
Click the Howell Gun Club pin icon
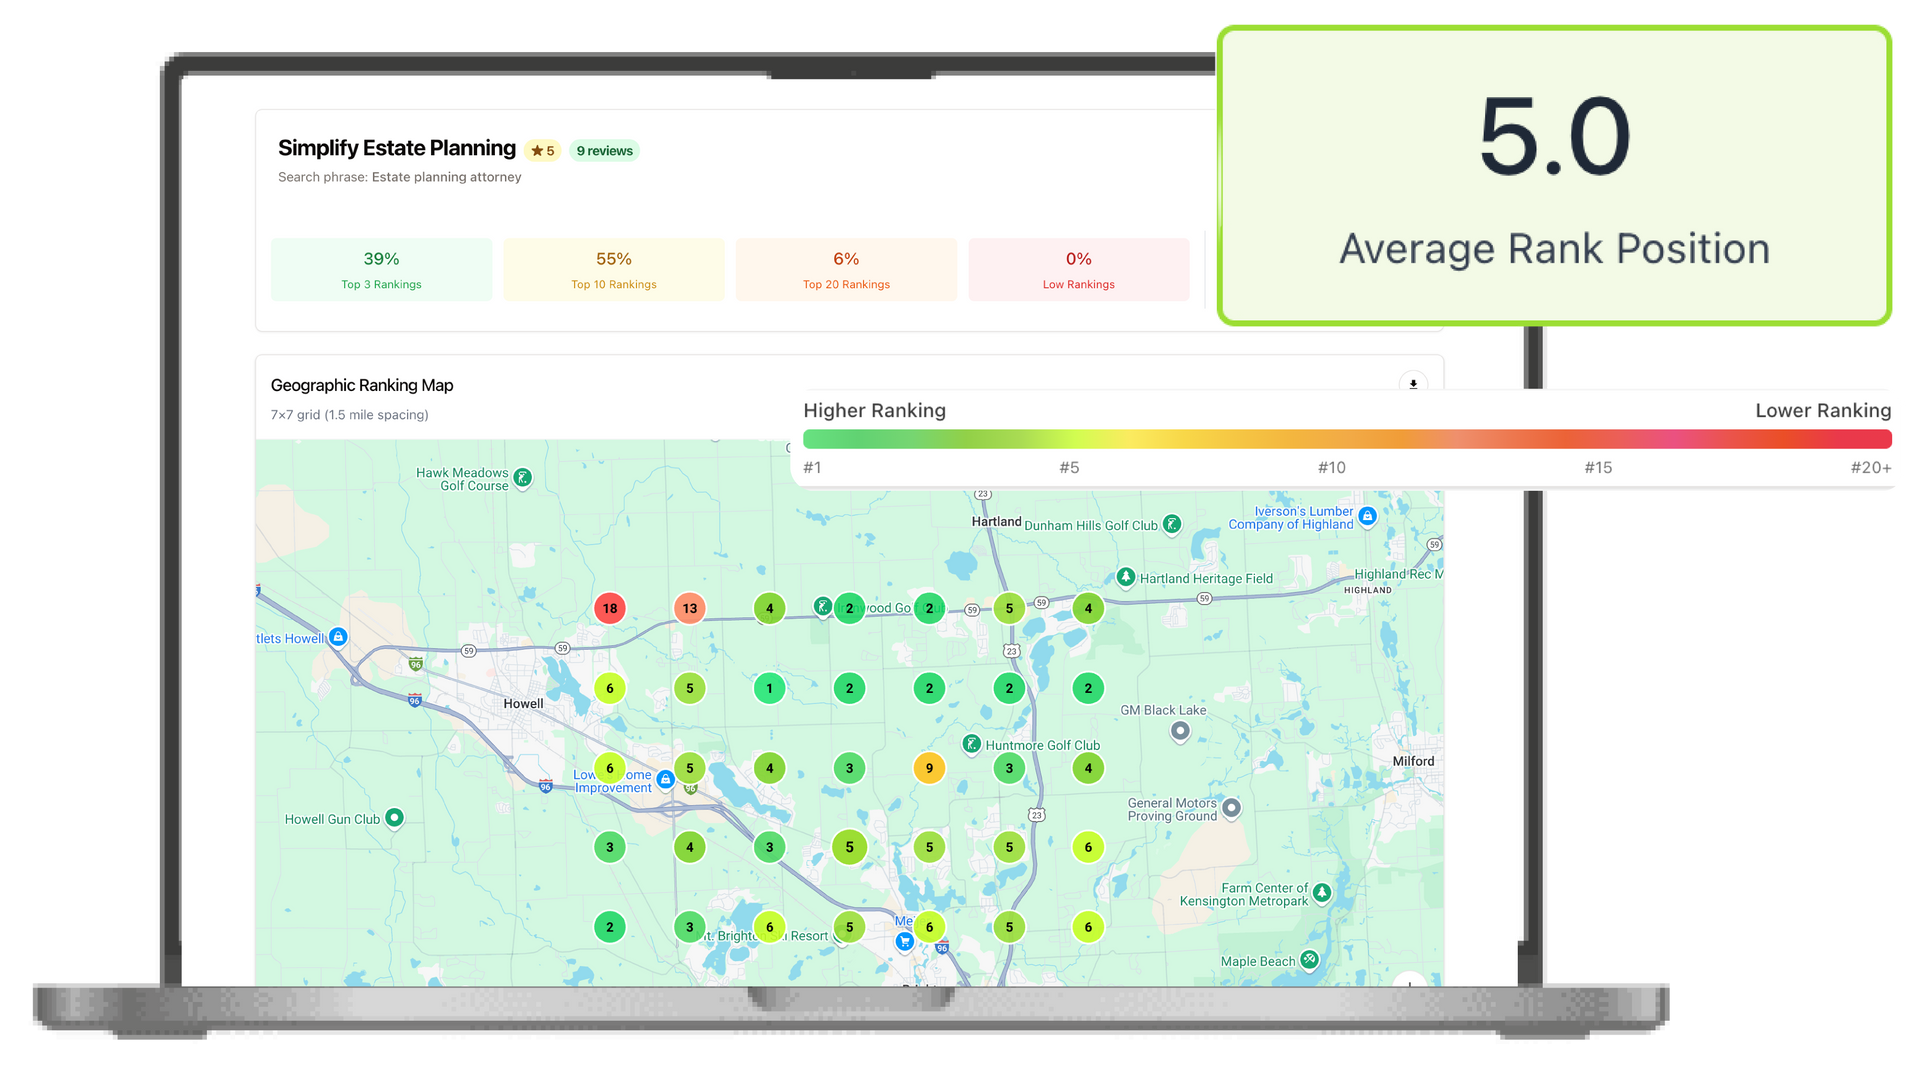pos(394,818)
